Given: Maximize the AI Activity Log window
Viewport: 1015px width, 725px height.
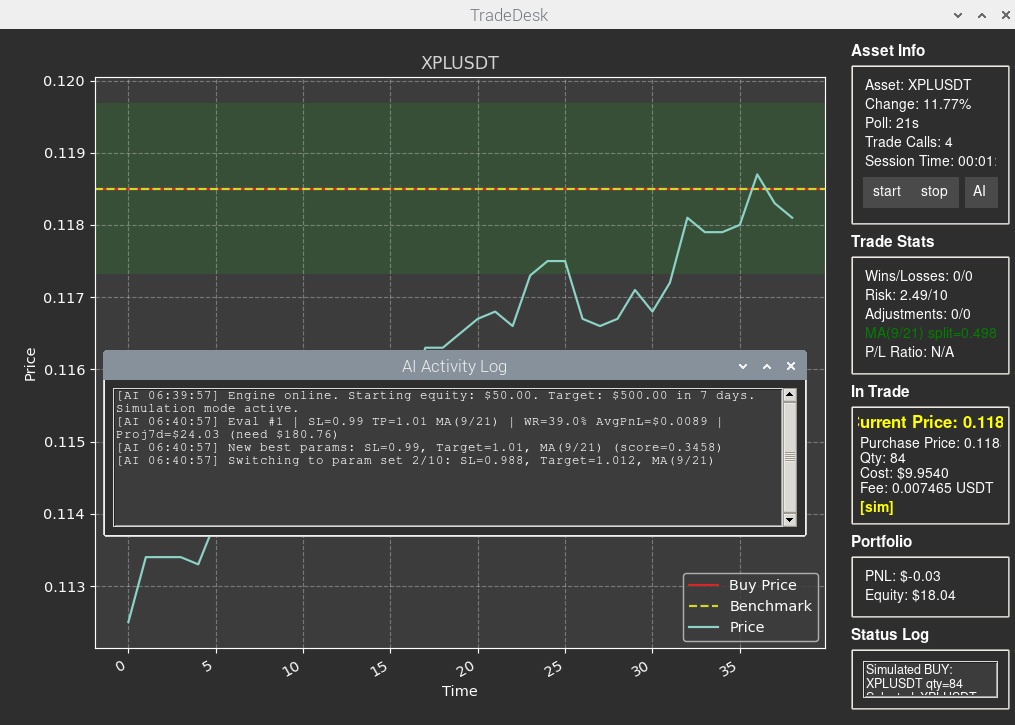Looking at the screenshot, I should pyautogui.click(x=767, y=366).
